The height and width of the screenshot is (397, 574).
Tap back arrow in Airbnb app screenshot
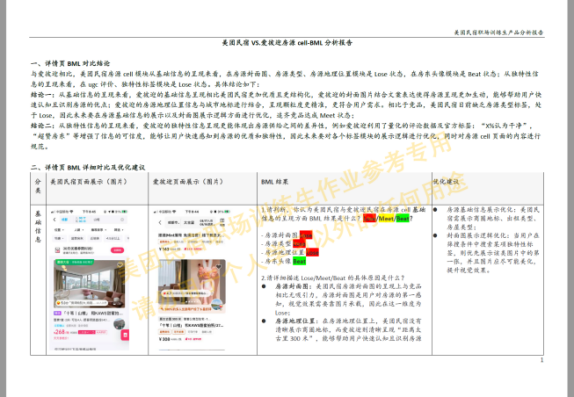pyautogui.click(x=160, y=222)
